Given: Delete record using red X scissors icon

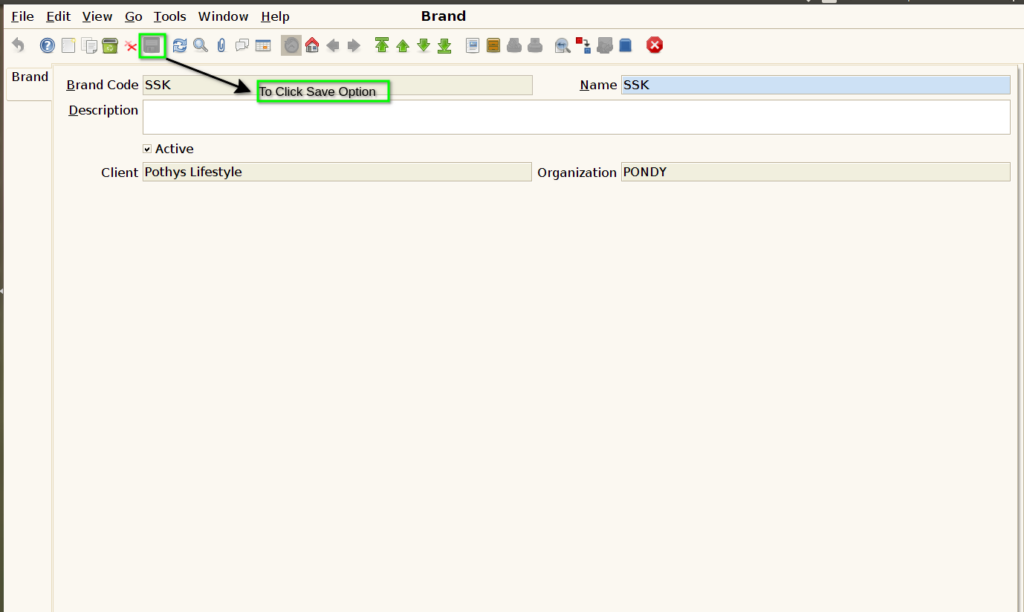Looking at the screenshot, I should click(x=131, y=46).
